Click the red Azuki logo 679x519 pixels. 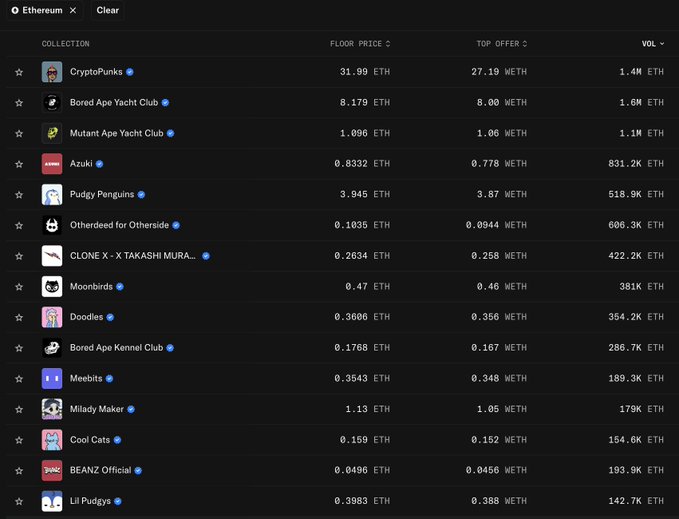pos(52,164)
